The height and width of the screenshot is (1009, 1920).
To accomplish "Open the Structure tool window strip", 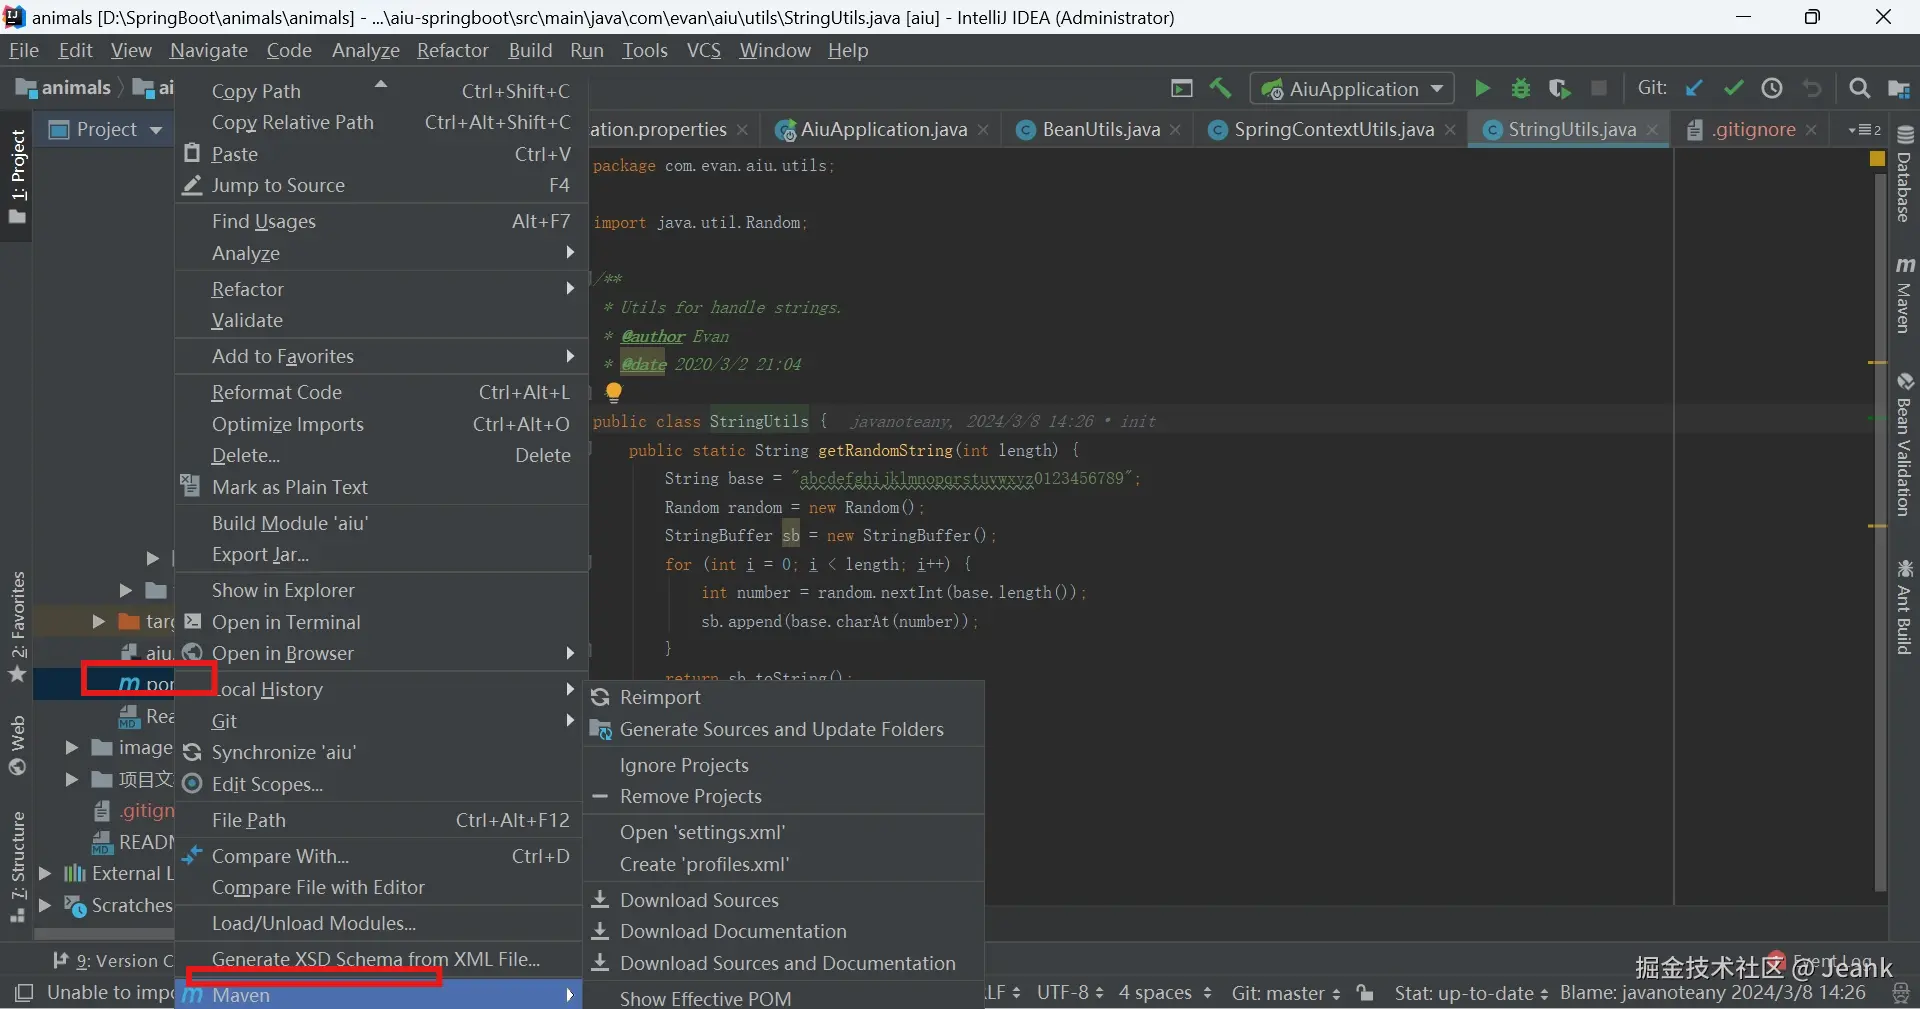I will 17,866.
